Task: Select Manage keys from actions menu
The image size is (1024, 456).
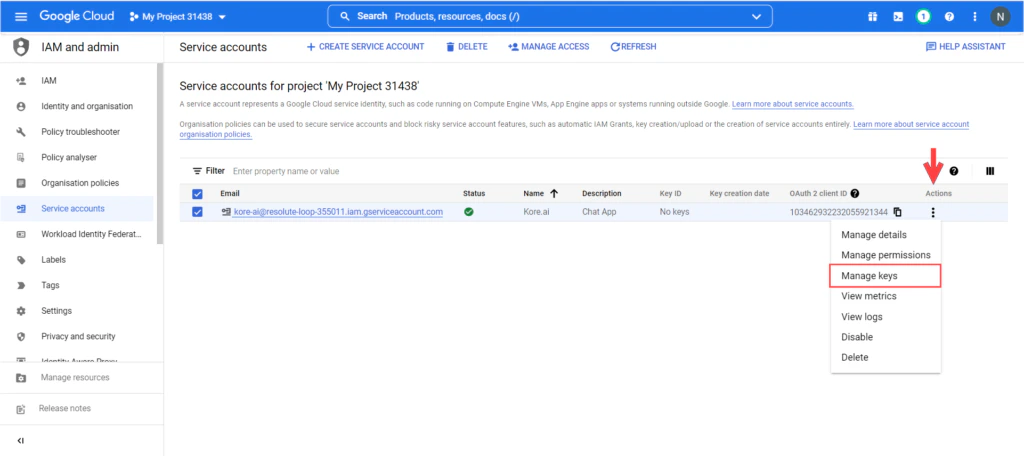Action: click(885, 276)
